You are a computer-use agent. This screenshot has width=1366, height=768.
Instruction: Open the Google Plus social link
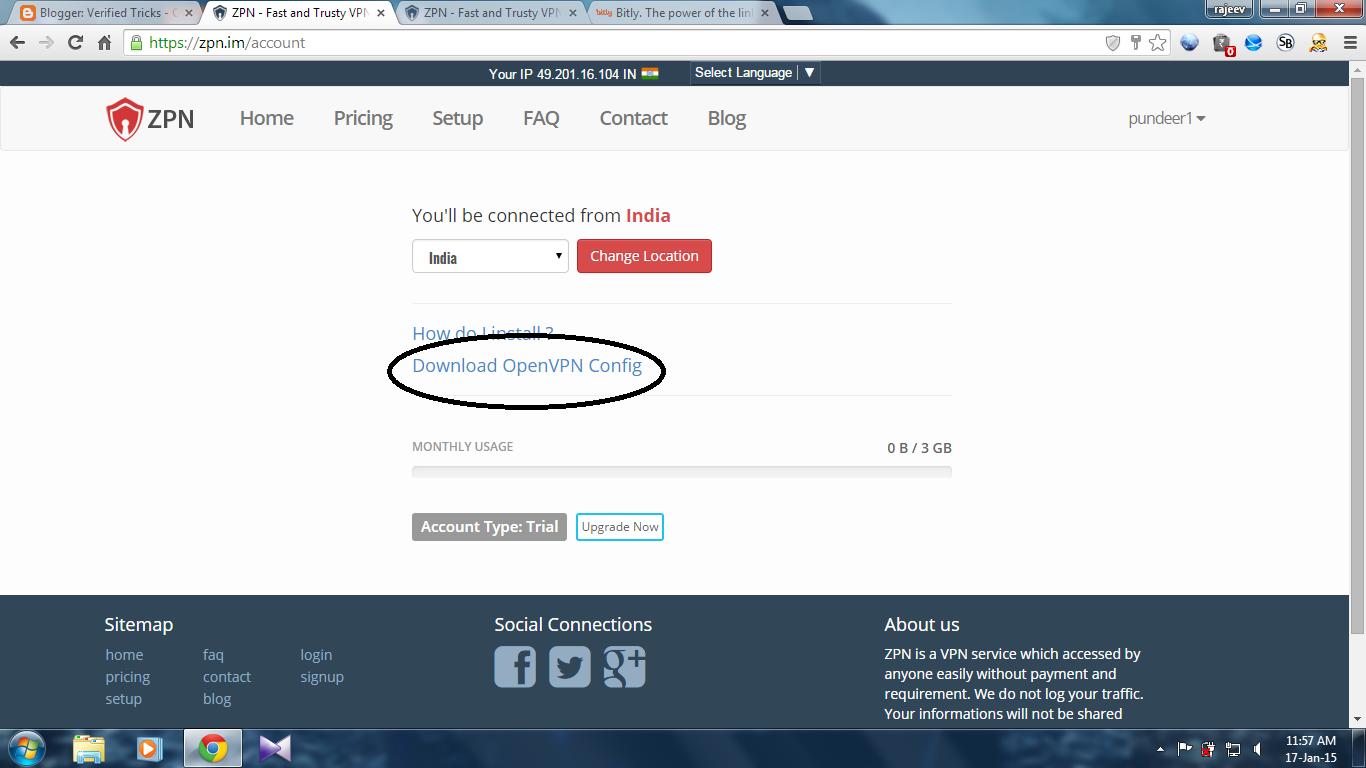coord(625,667)
